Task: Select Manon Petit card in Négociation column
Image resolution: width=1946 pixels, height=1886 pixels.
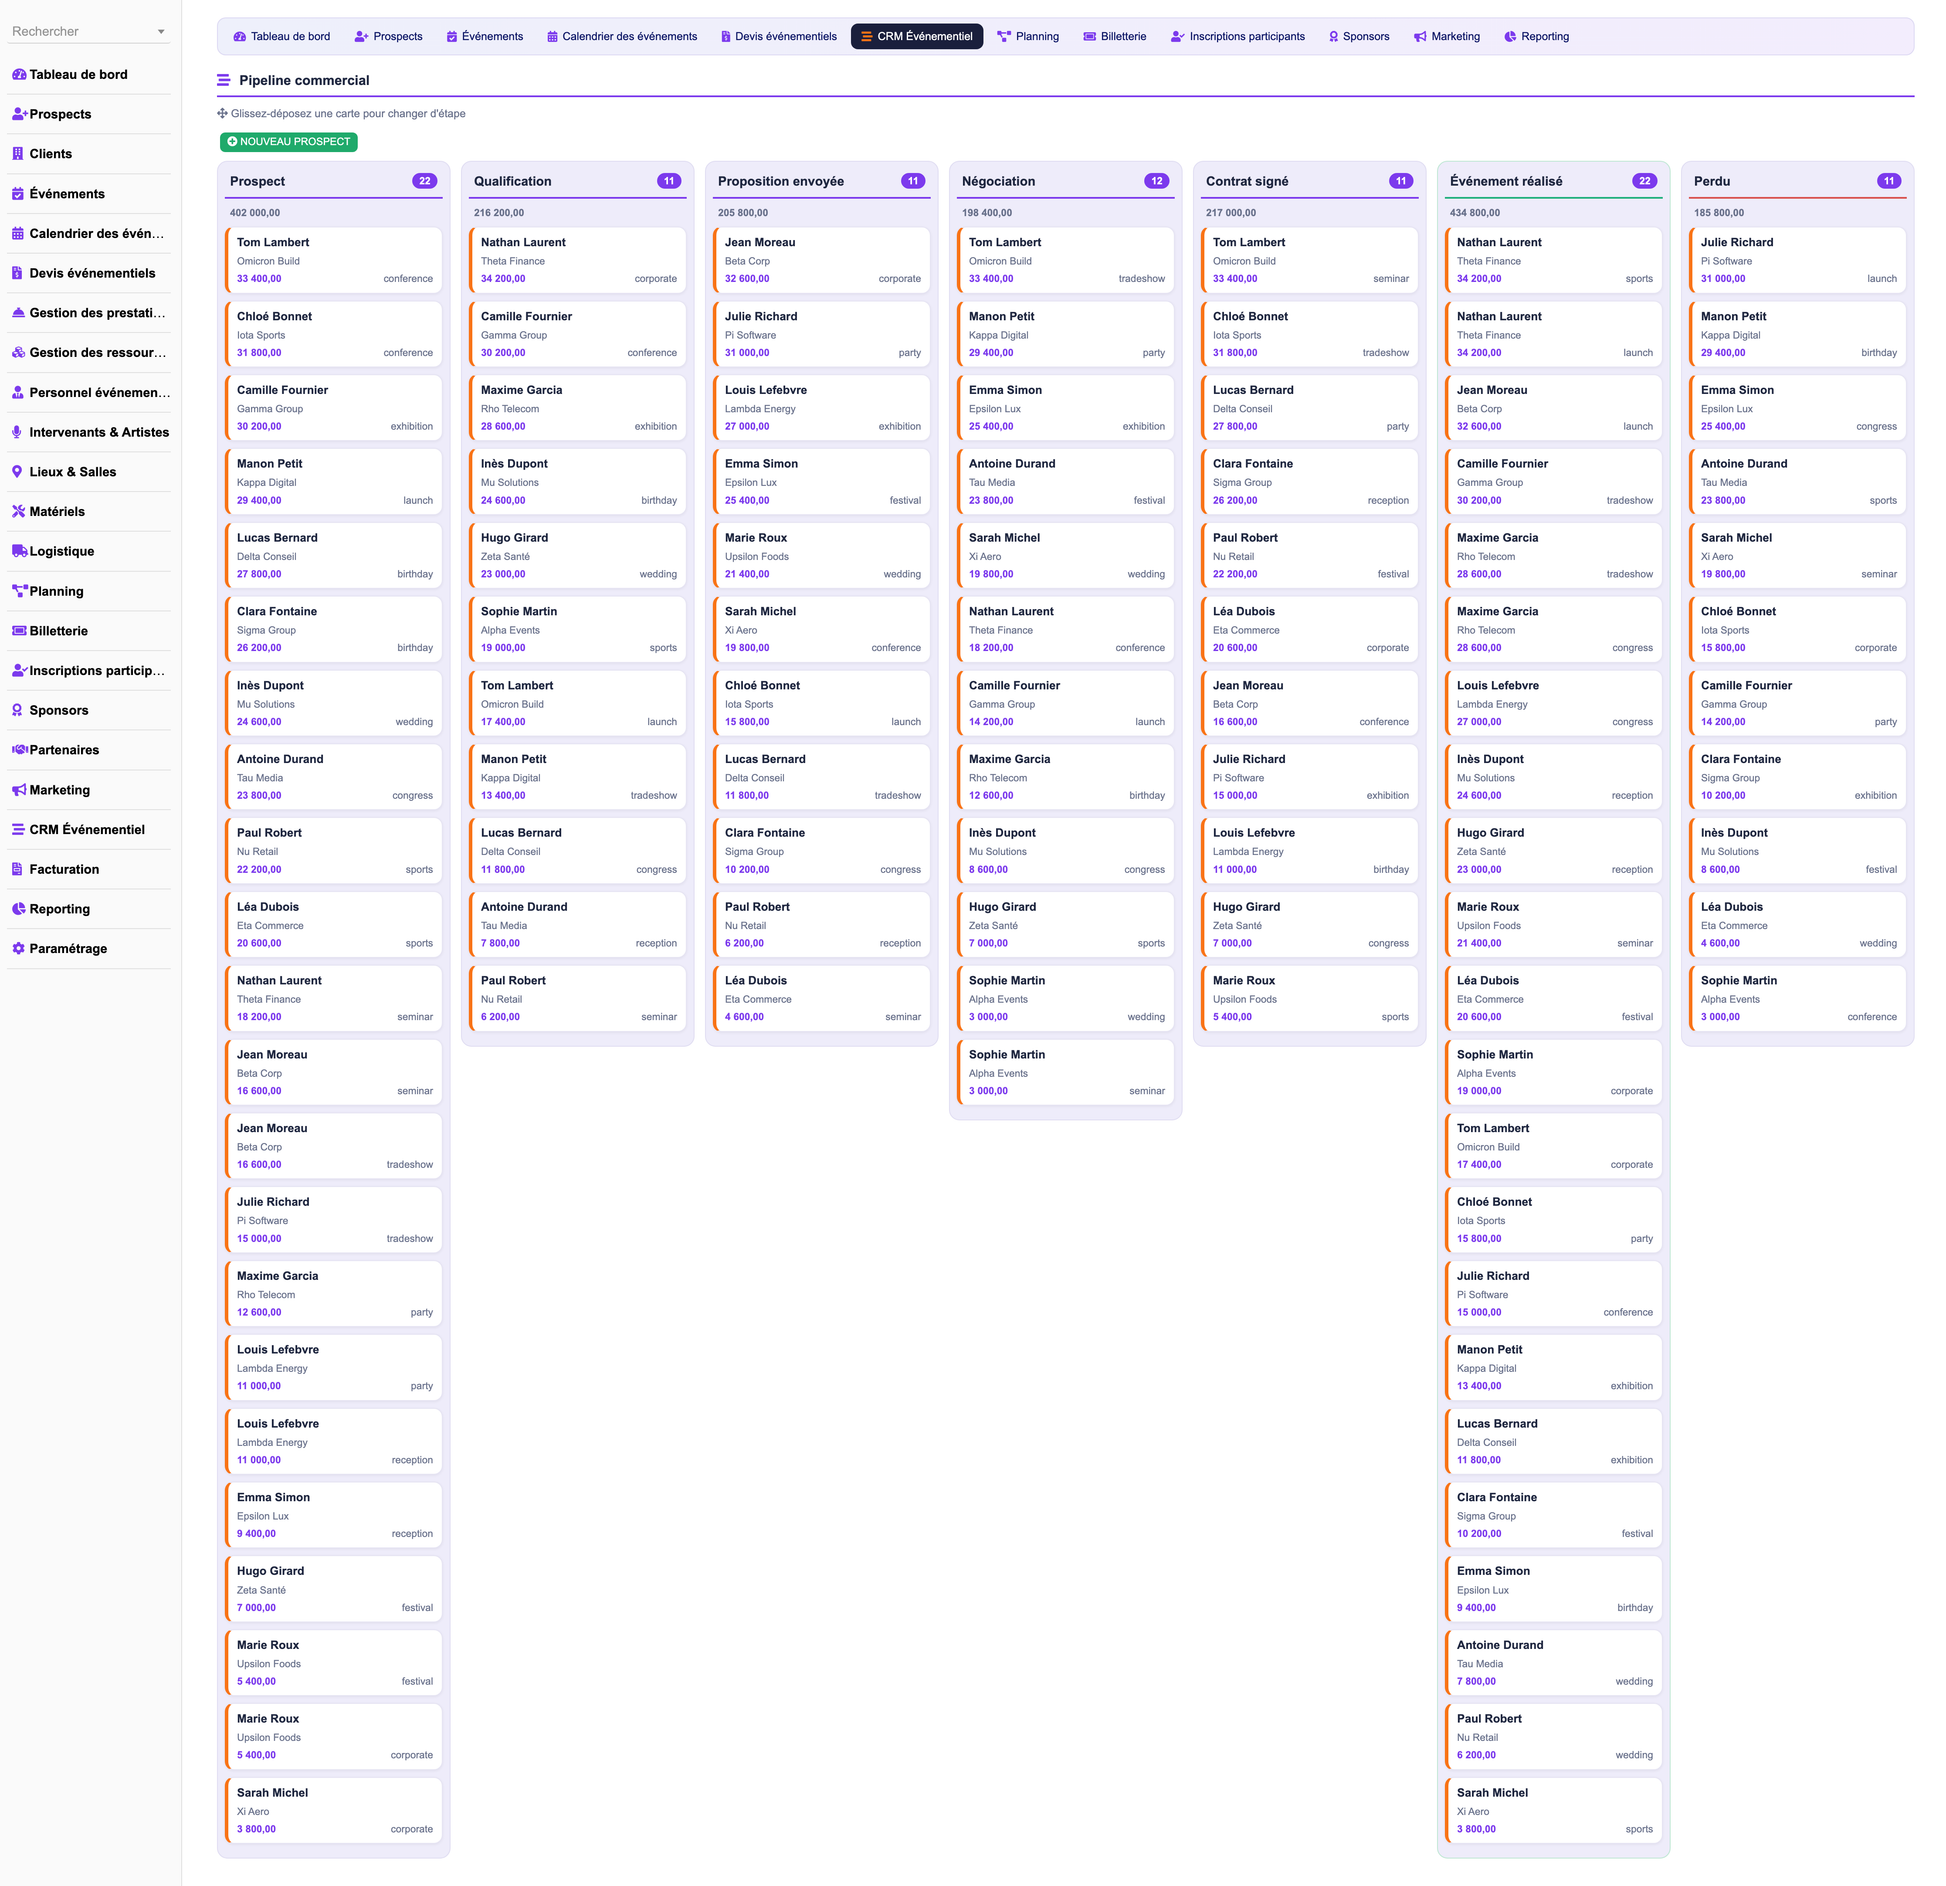Action: tap(1066, 334)
